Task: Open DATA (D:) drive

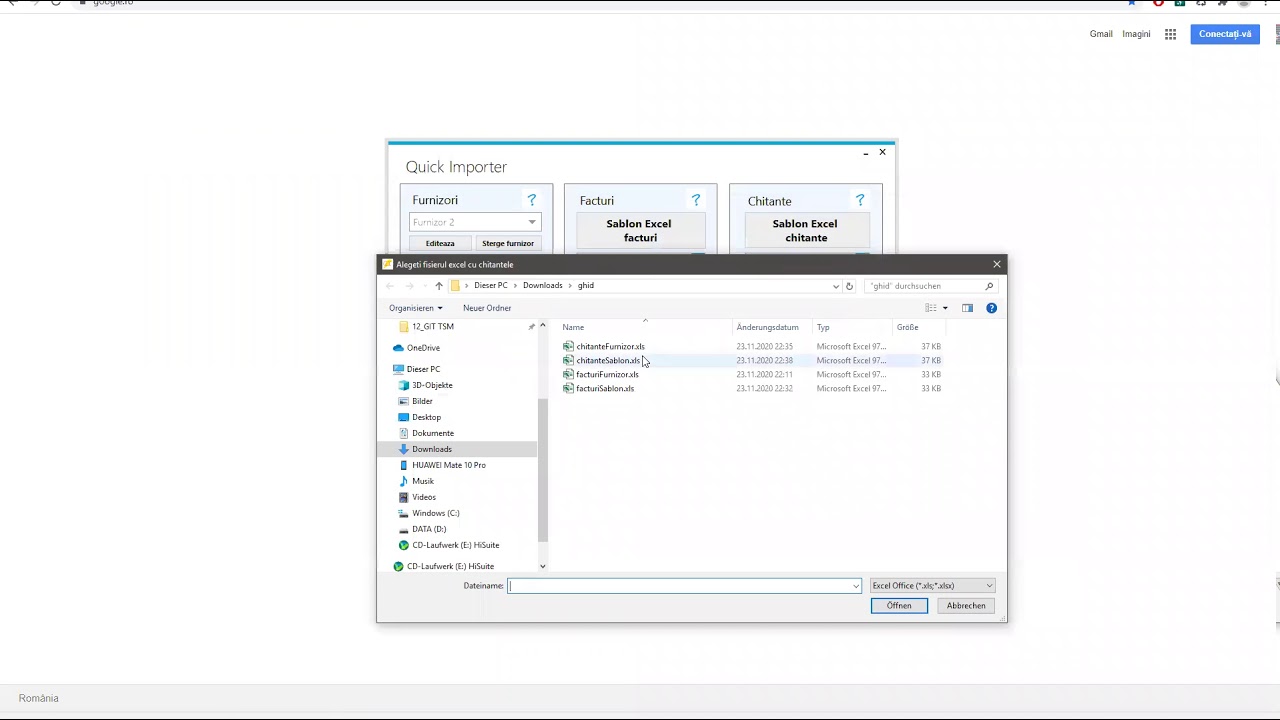Action: 429,529
